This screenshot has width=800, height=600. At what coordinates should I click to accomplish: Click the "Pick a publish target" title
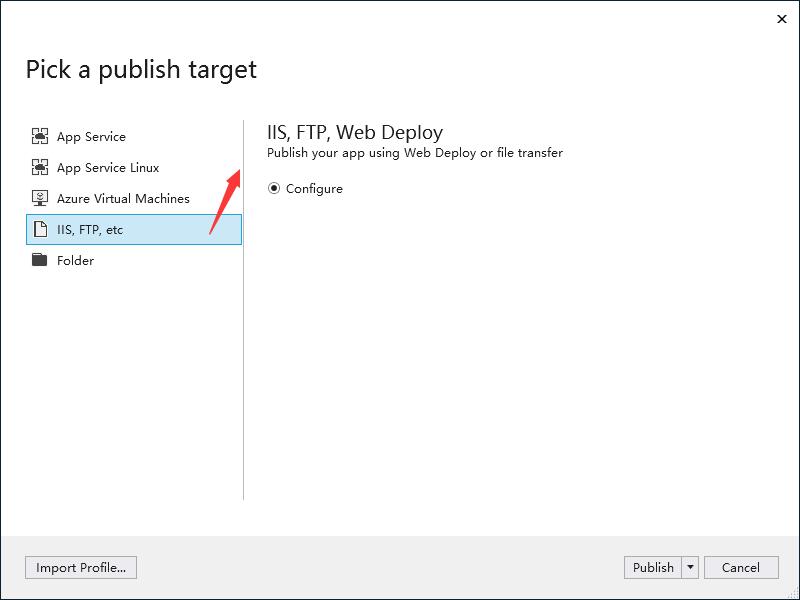[141, 69]
